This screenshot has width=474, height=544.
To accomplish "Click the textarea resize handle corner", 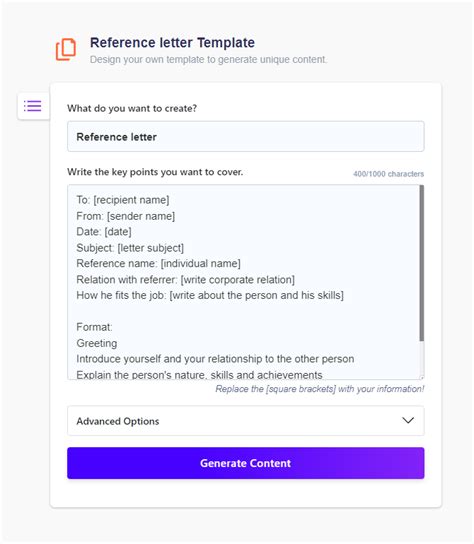I will pos(421,377).
